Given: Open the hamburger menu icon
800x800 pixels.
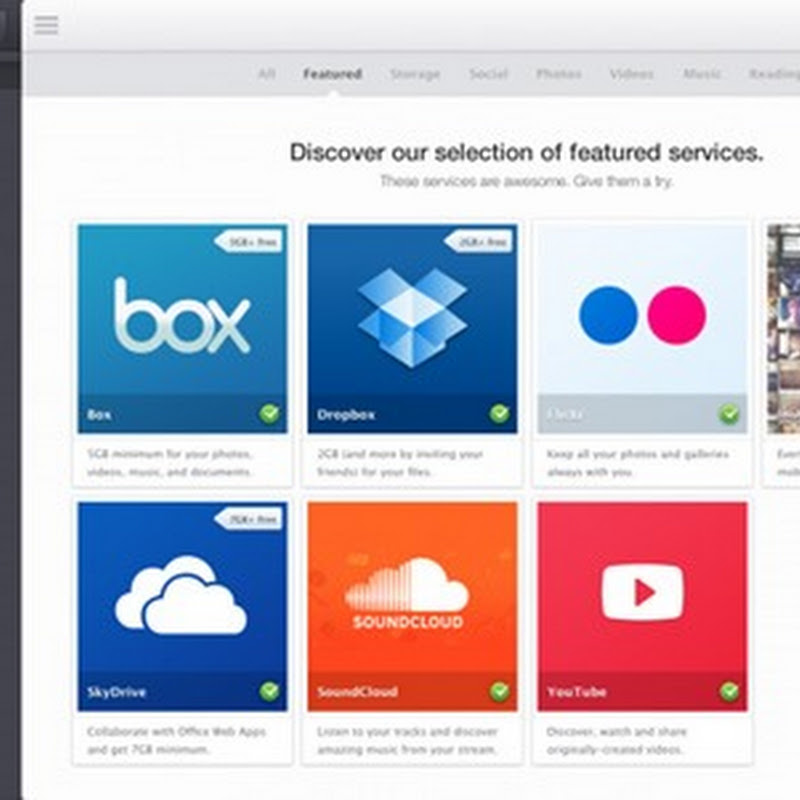Looking at the screenshot, I should (x=46, y=24).
